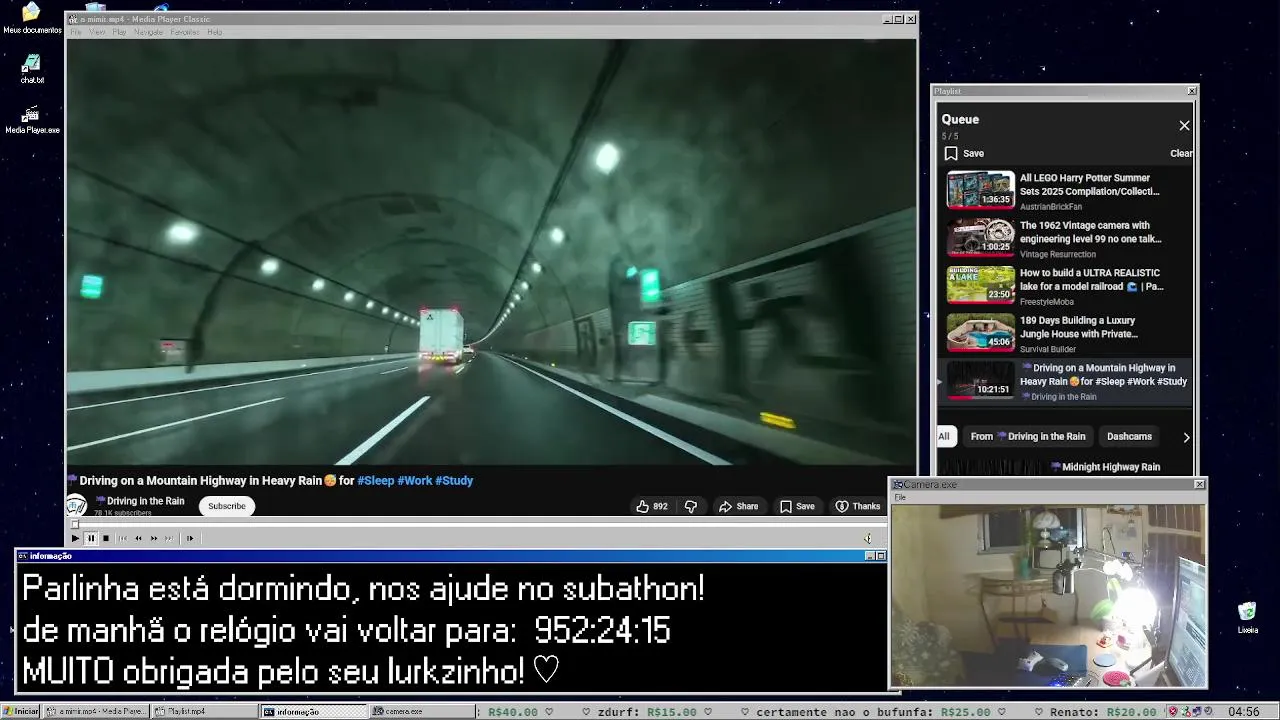Viewport: 1280px width, 720px height.
Task: Click the #Sleep hashtag in video title
Action: click(x=376, y=481)
